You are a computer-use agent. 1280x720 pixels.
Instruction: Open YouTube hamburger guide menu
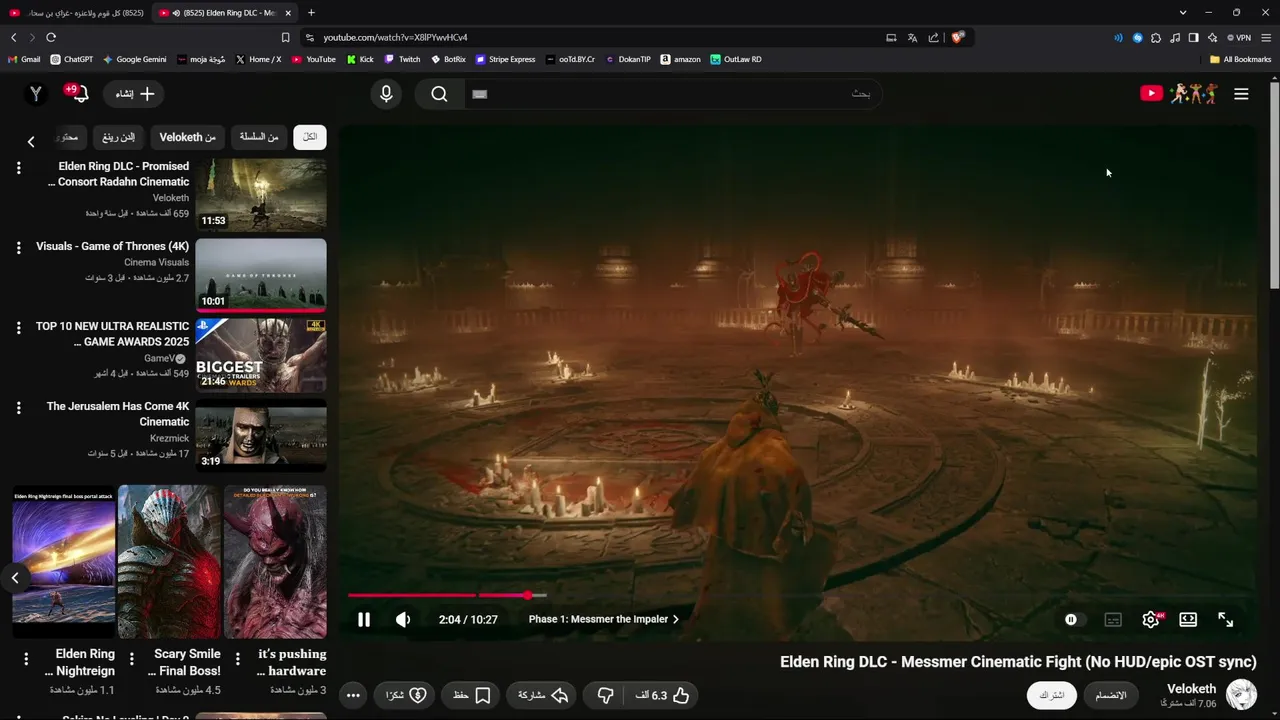[x=1241, y=94]
